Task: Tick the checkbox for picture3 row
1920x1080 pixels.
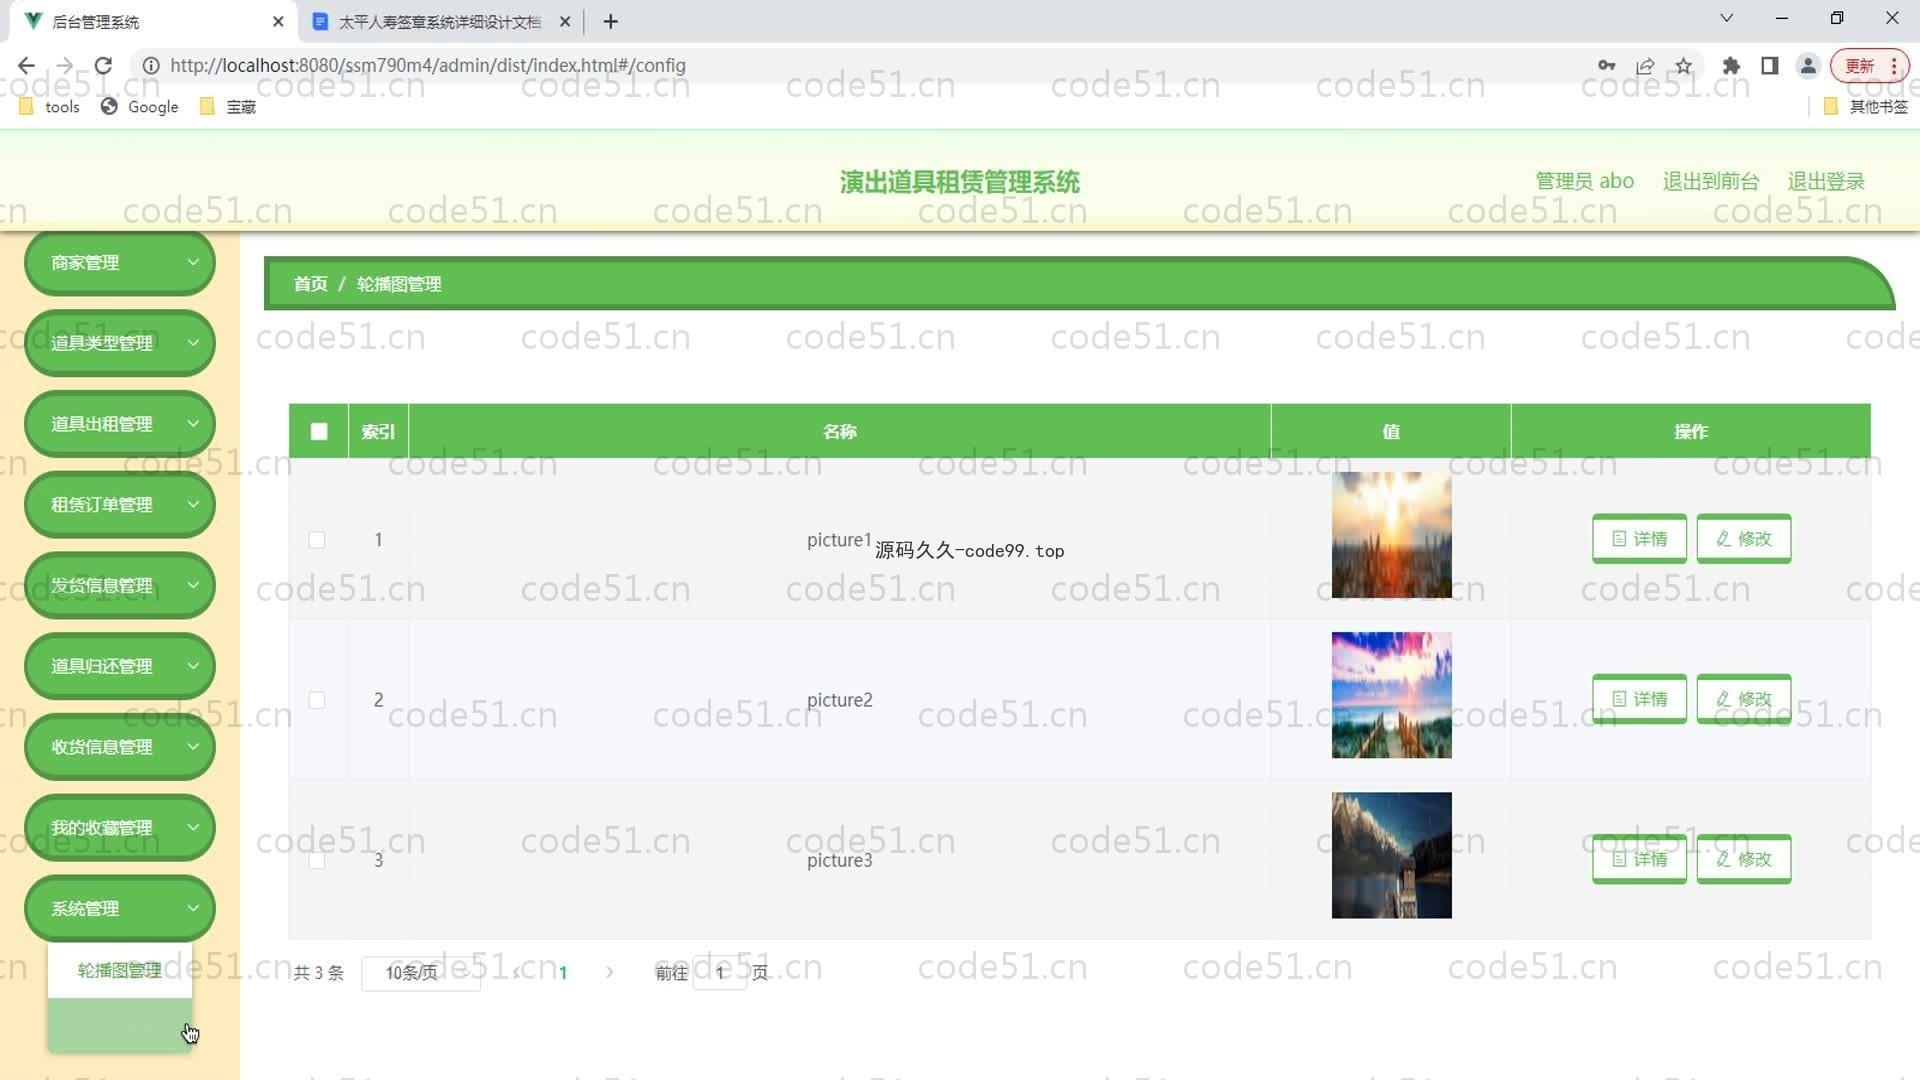Action: click(317, 860)
